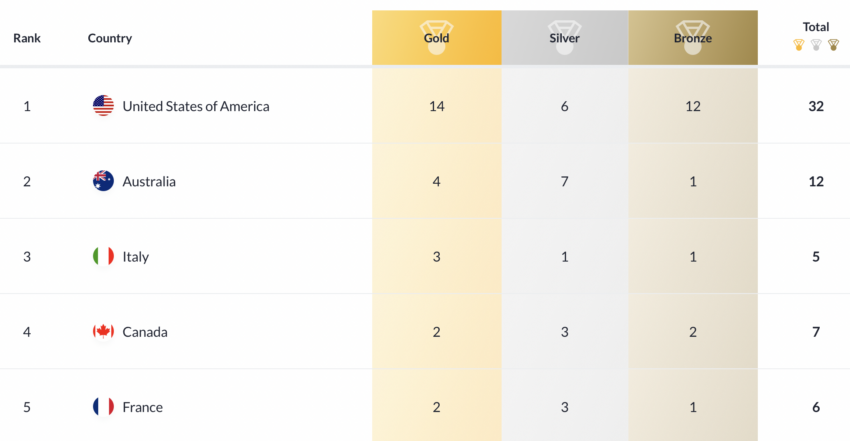Sort by the Silver column header

click(565, 38)
